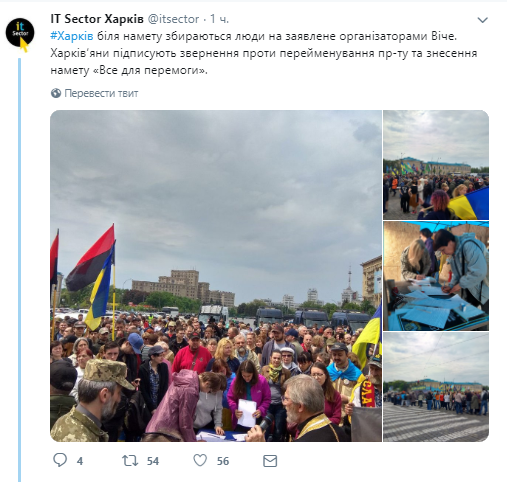The height and width of the screenshot is (486, 507).
Task: Click the reply count 4
Action: coord(80,461)
